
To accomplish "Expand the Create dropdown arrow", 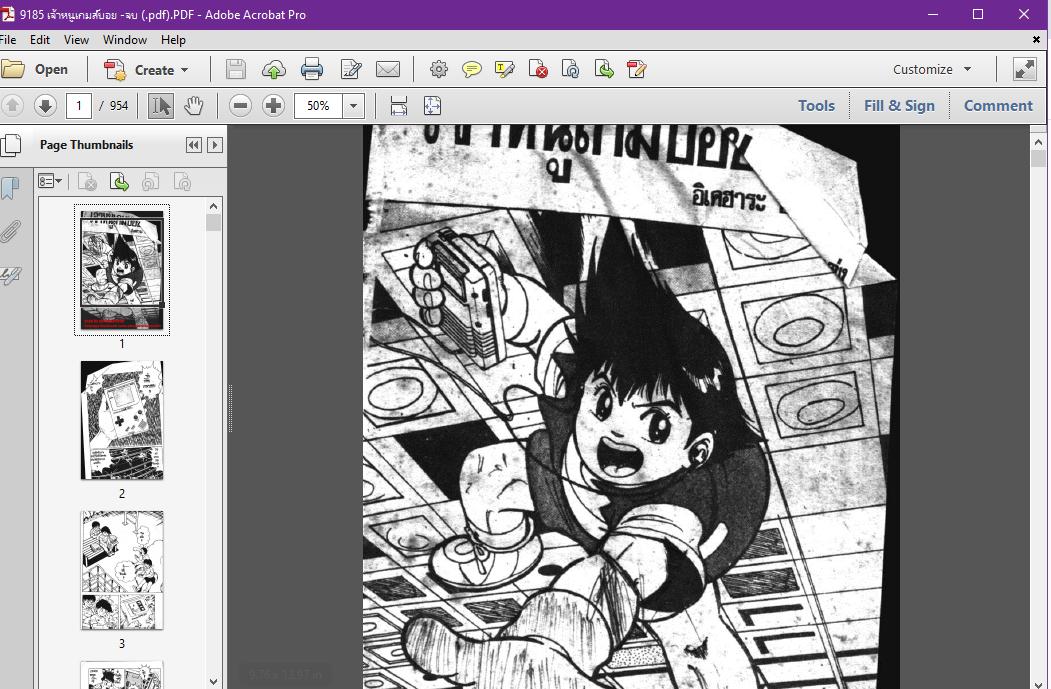I will tap(184, 70).
